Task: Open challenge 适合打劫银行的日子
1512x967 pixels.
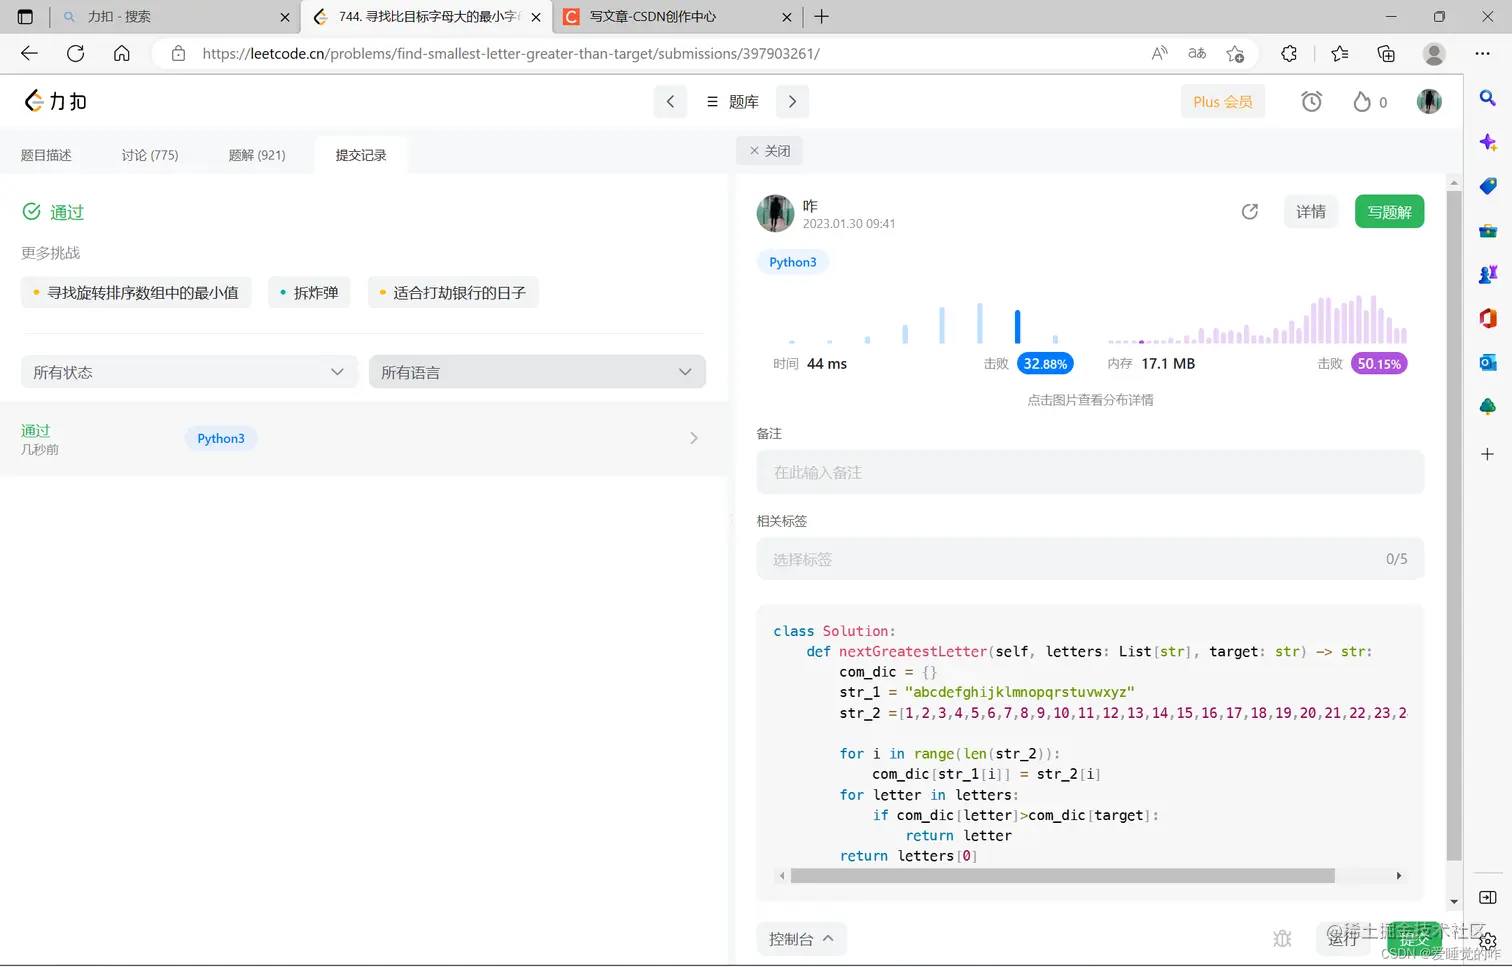Action: click(453, 293)
